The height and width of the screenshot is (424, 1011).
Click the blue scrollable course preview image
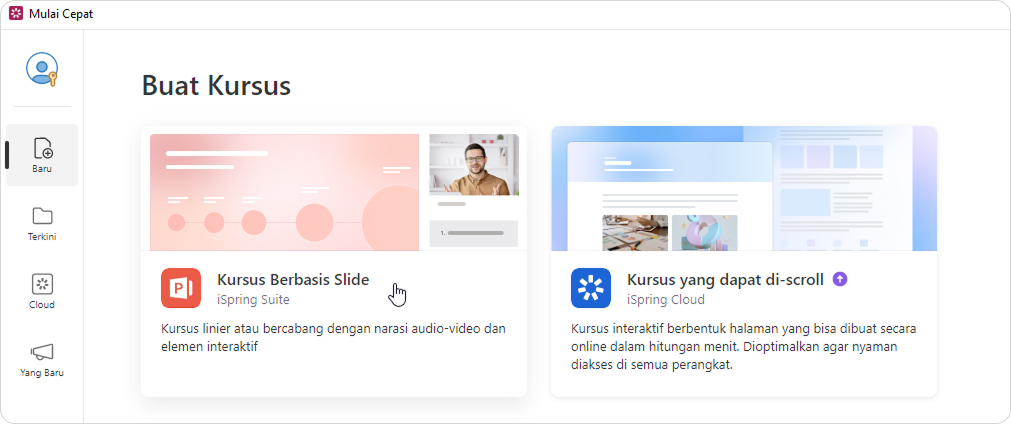pos(744,188)
